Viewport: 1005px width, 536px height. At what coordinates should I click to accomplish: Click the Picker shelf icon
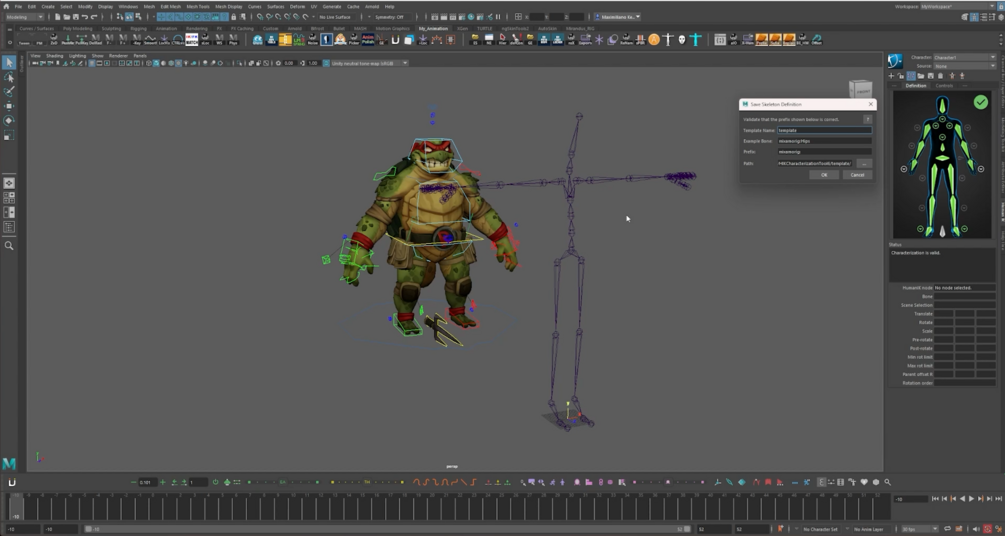click(x=354, y=40)
